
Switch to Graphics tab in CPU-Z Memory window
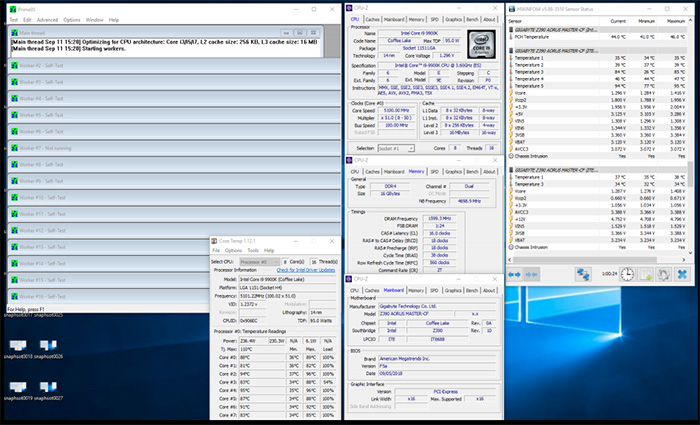tap(453, 172)
